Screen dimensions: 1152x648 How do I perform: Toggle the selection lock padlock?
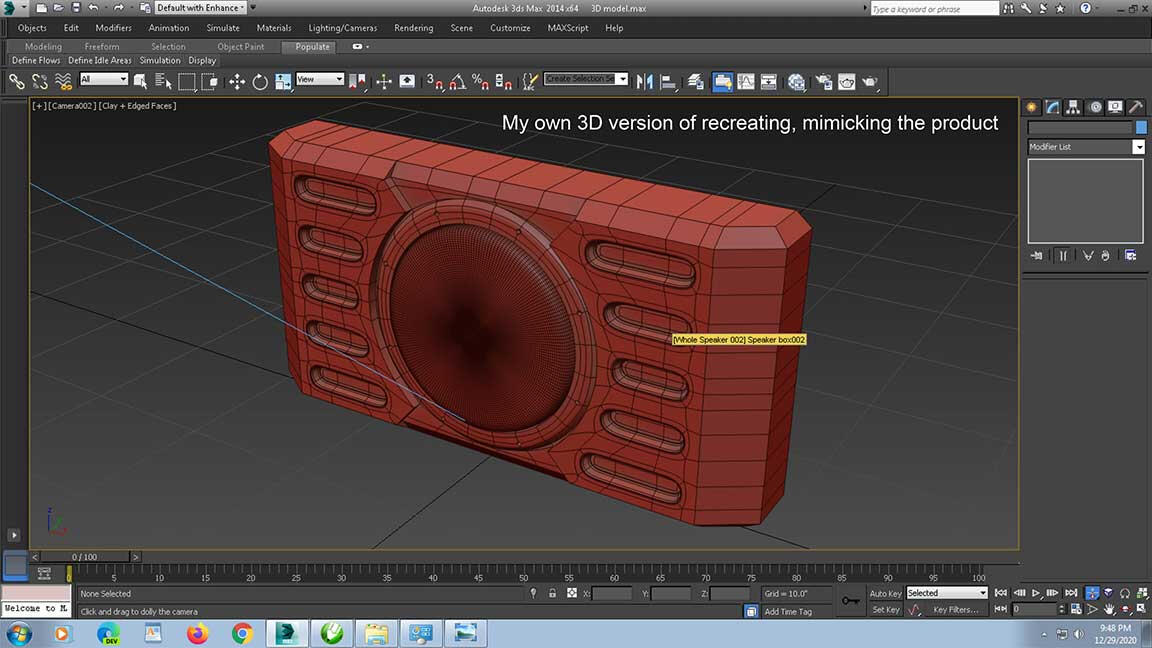[552, 593]
